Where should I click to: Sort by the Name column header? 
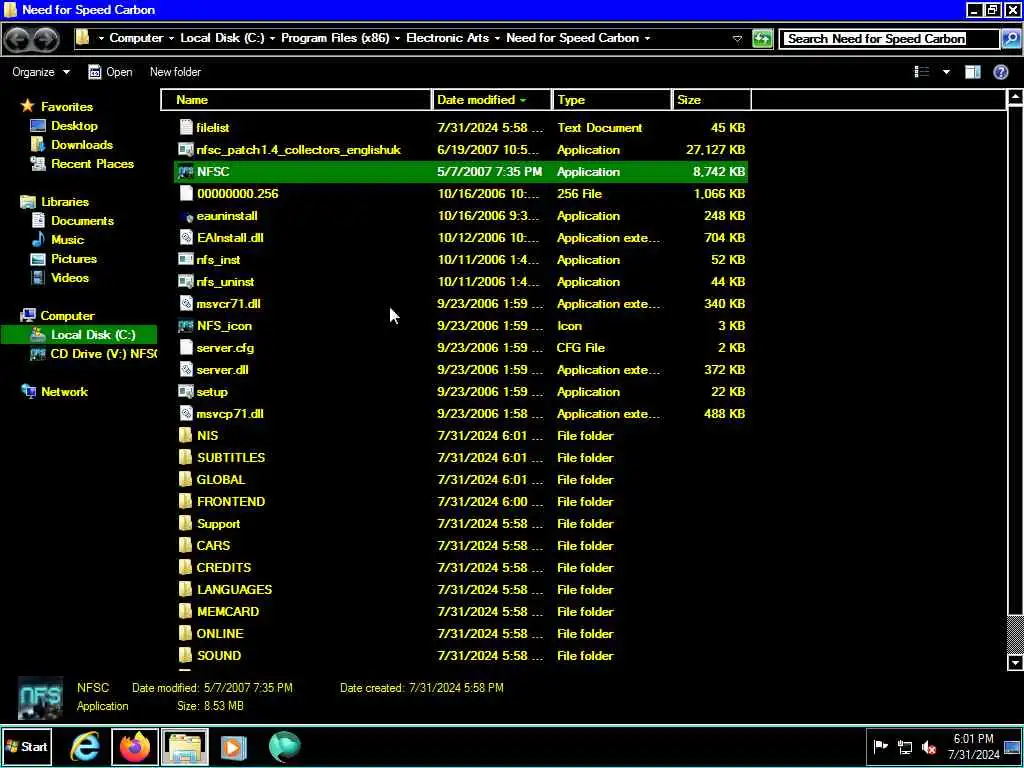tap(297, 100)
